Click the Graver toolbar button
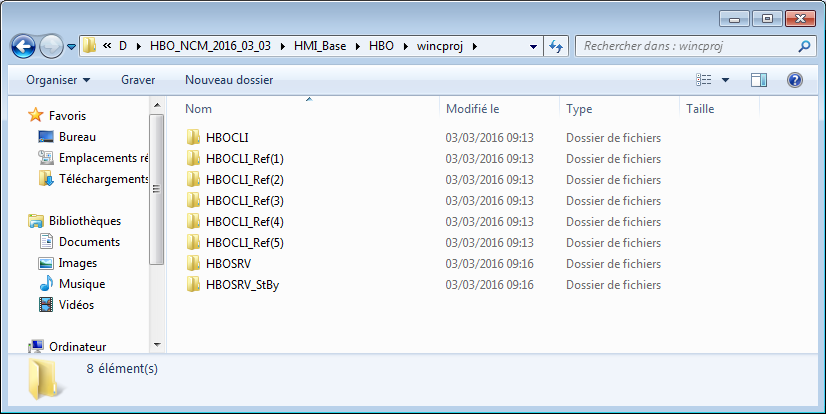The width and height of the screenshot is (826, 414). [x=138, y=80]
